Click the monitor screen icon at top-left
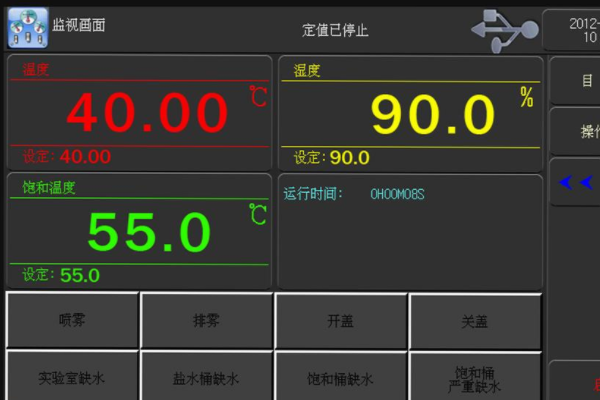600x400 pixels. pyautogui.click(x=27, y=29)
